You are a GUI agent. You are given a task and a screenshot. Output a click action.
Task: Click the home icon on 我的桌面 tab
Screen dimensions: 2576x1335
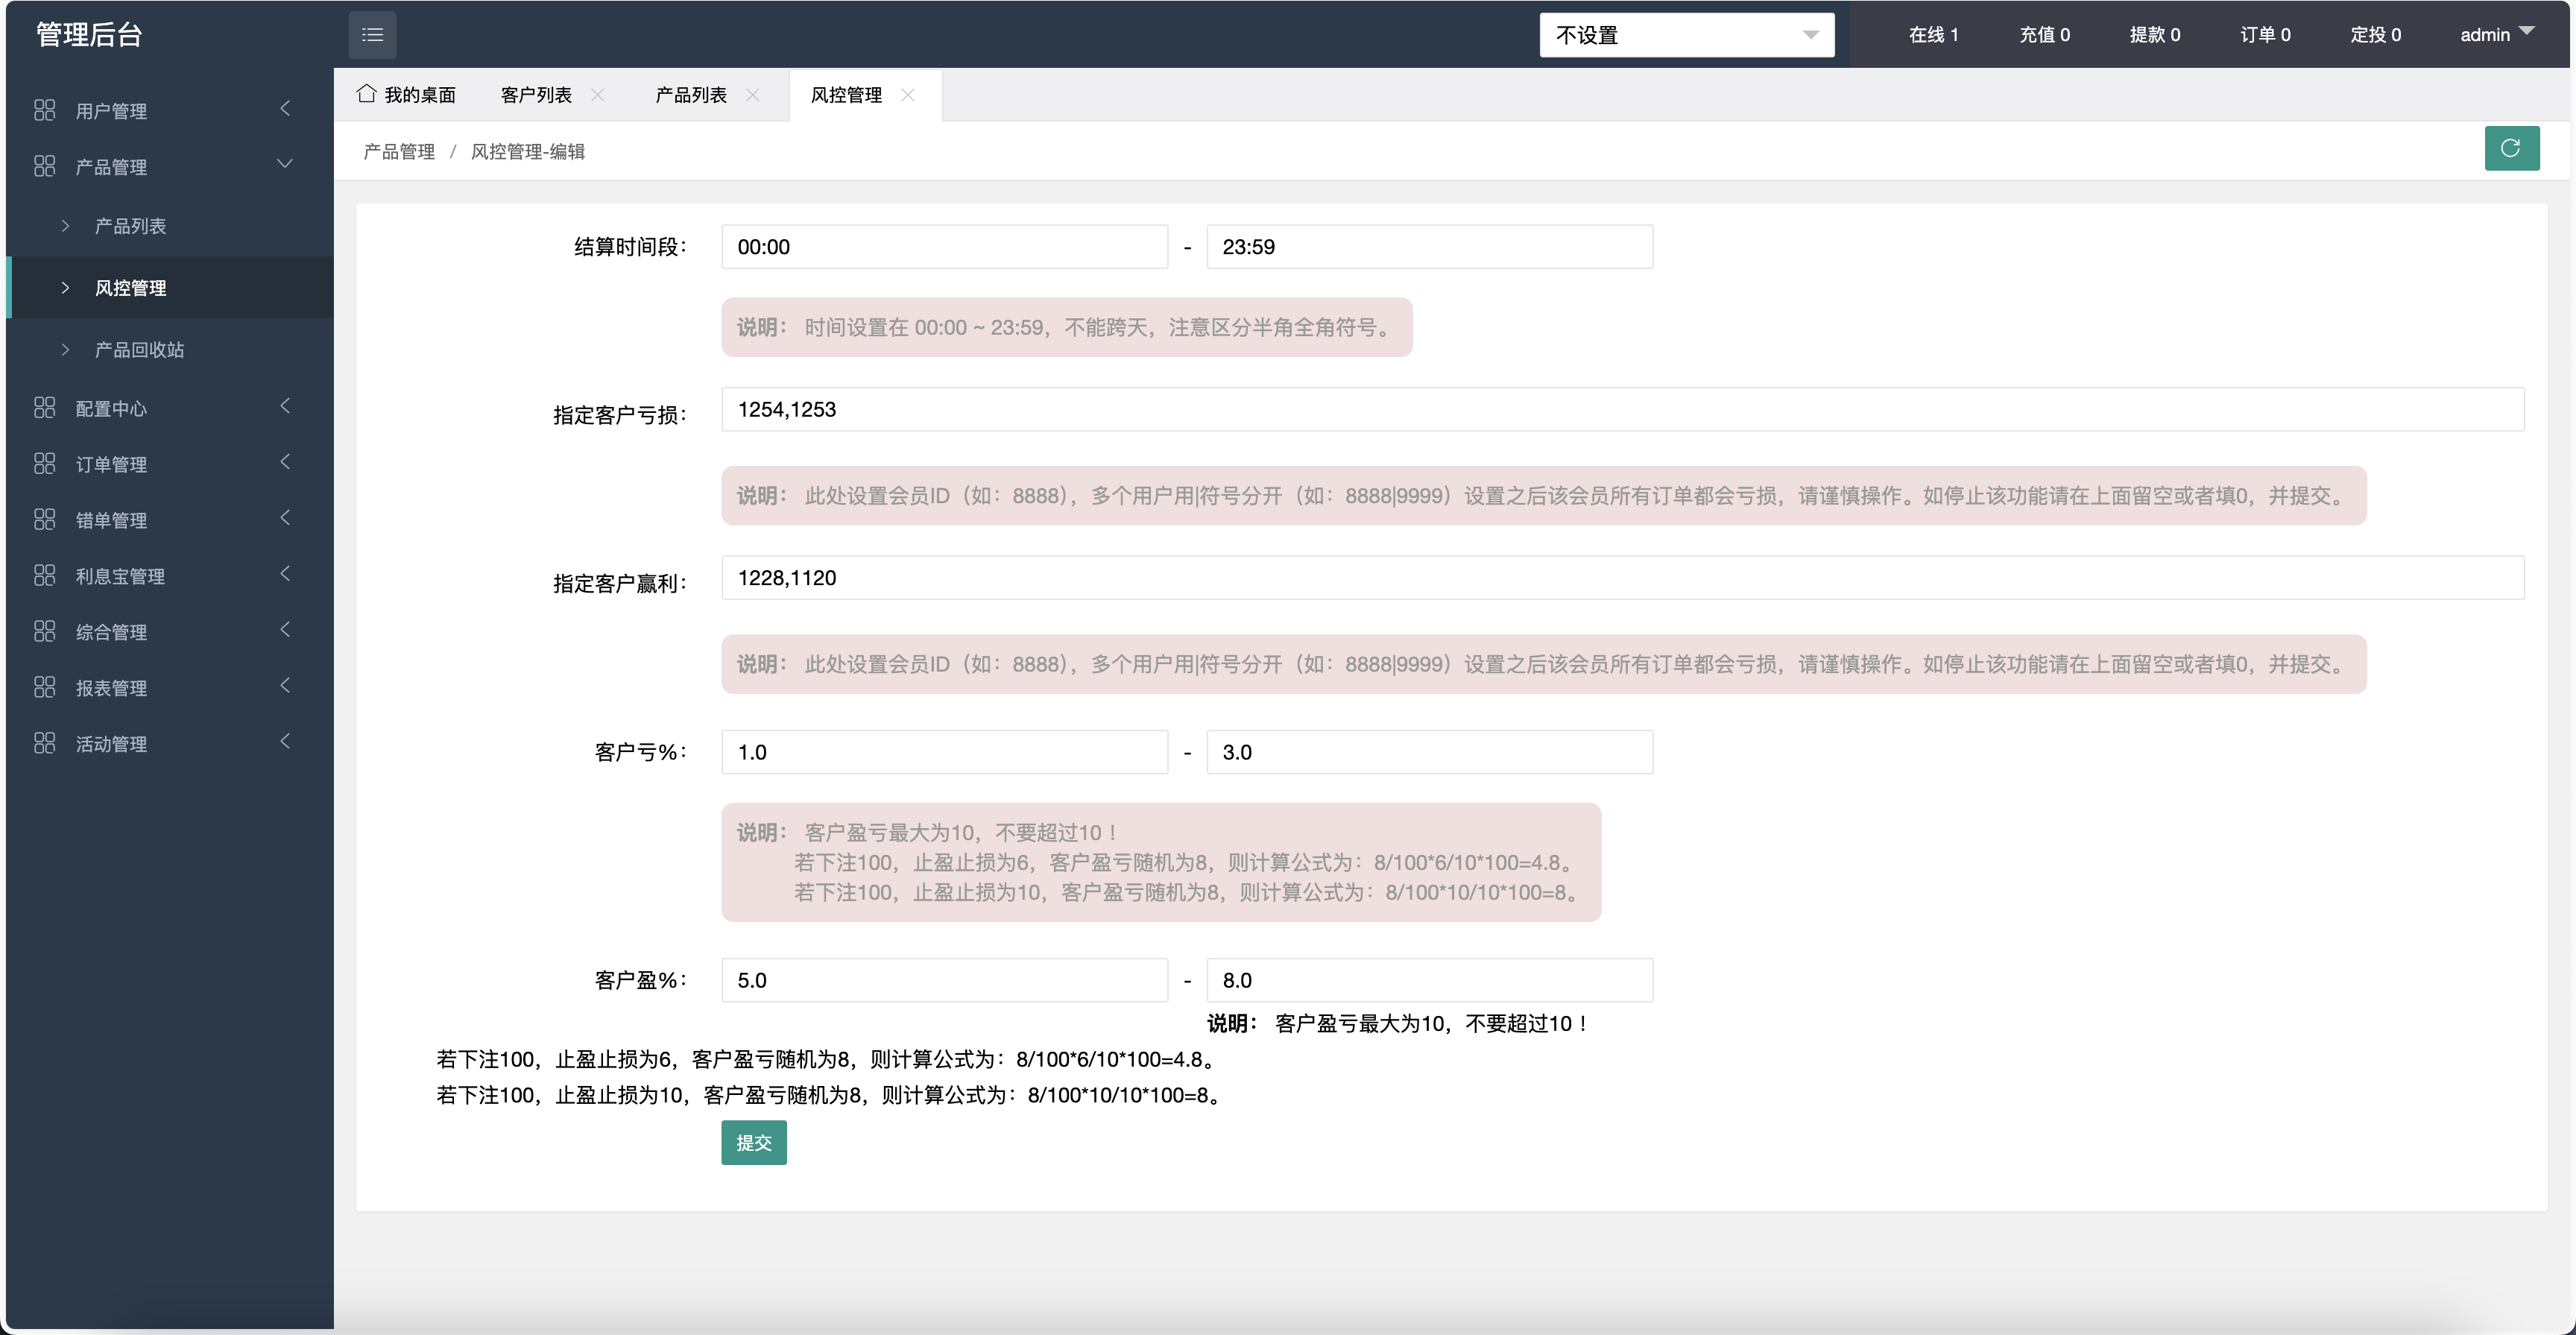tap(366, 93)
